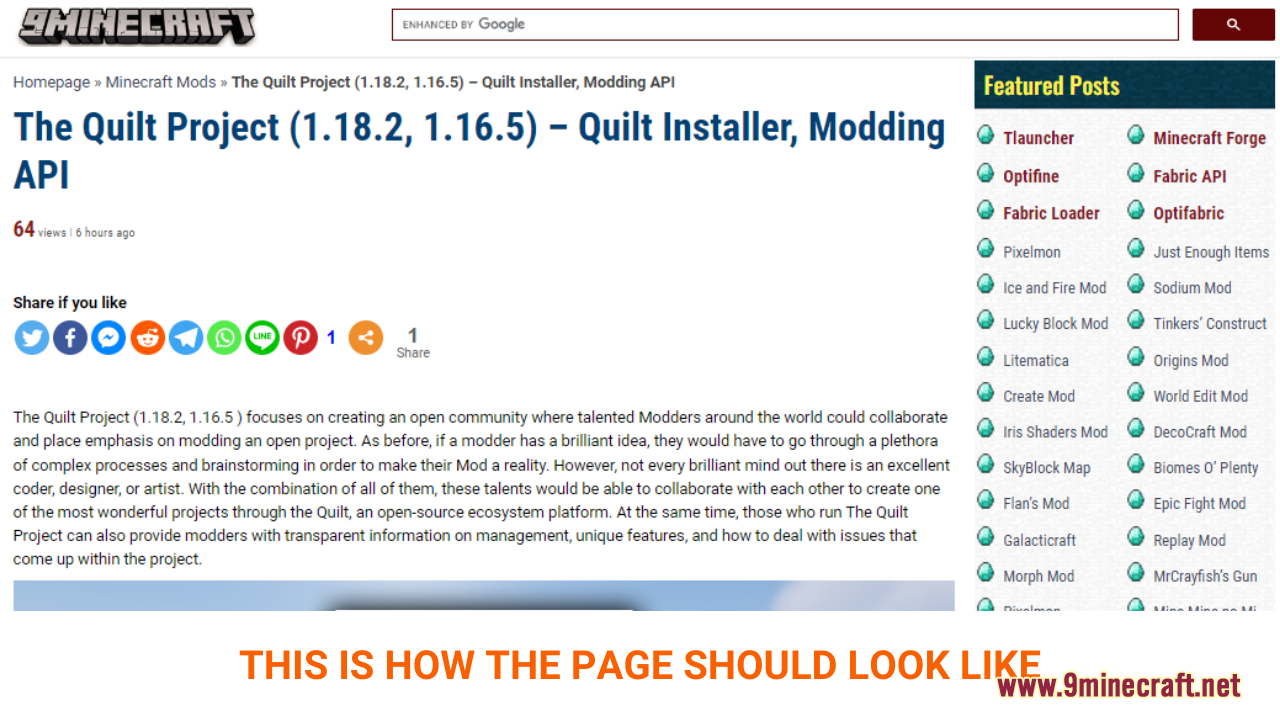Open the Litematica link

click(1036, 361)
